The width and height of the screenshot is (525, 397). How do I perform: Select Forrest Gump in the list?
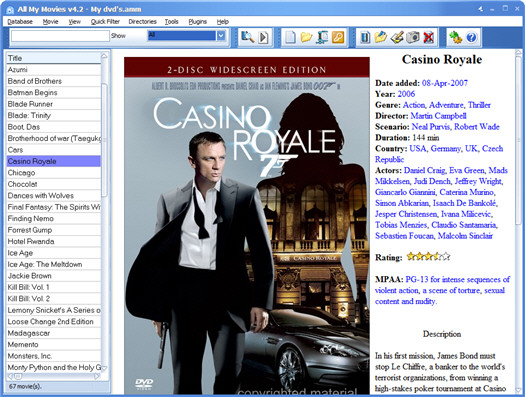(54, 230)
